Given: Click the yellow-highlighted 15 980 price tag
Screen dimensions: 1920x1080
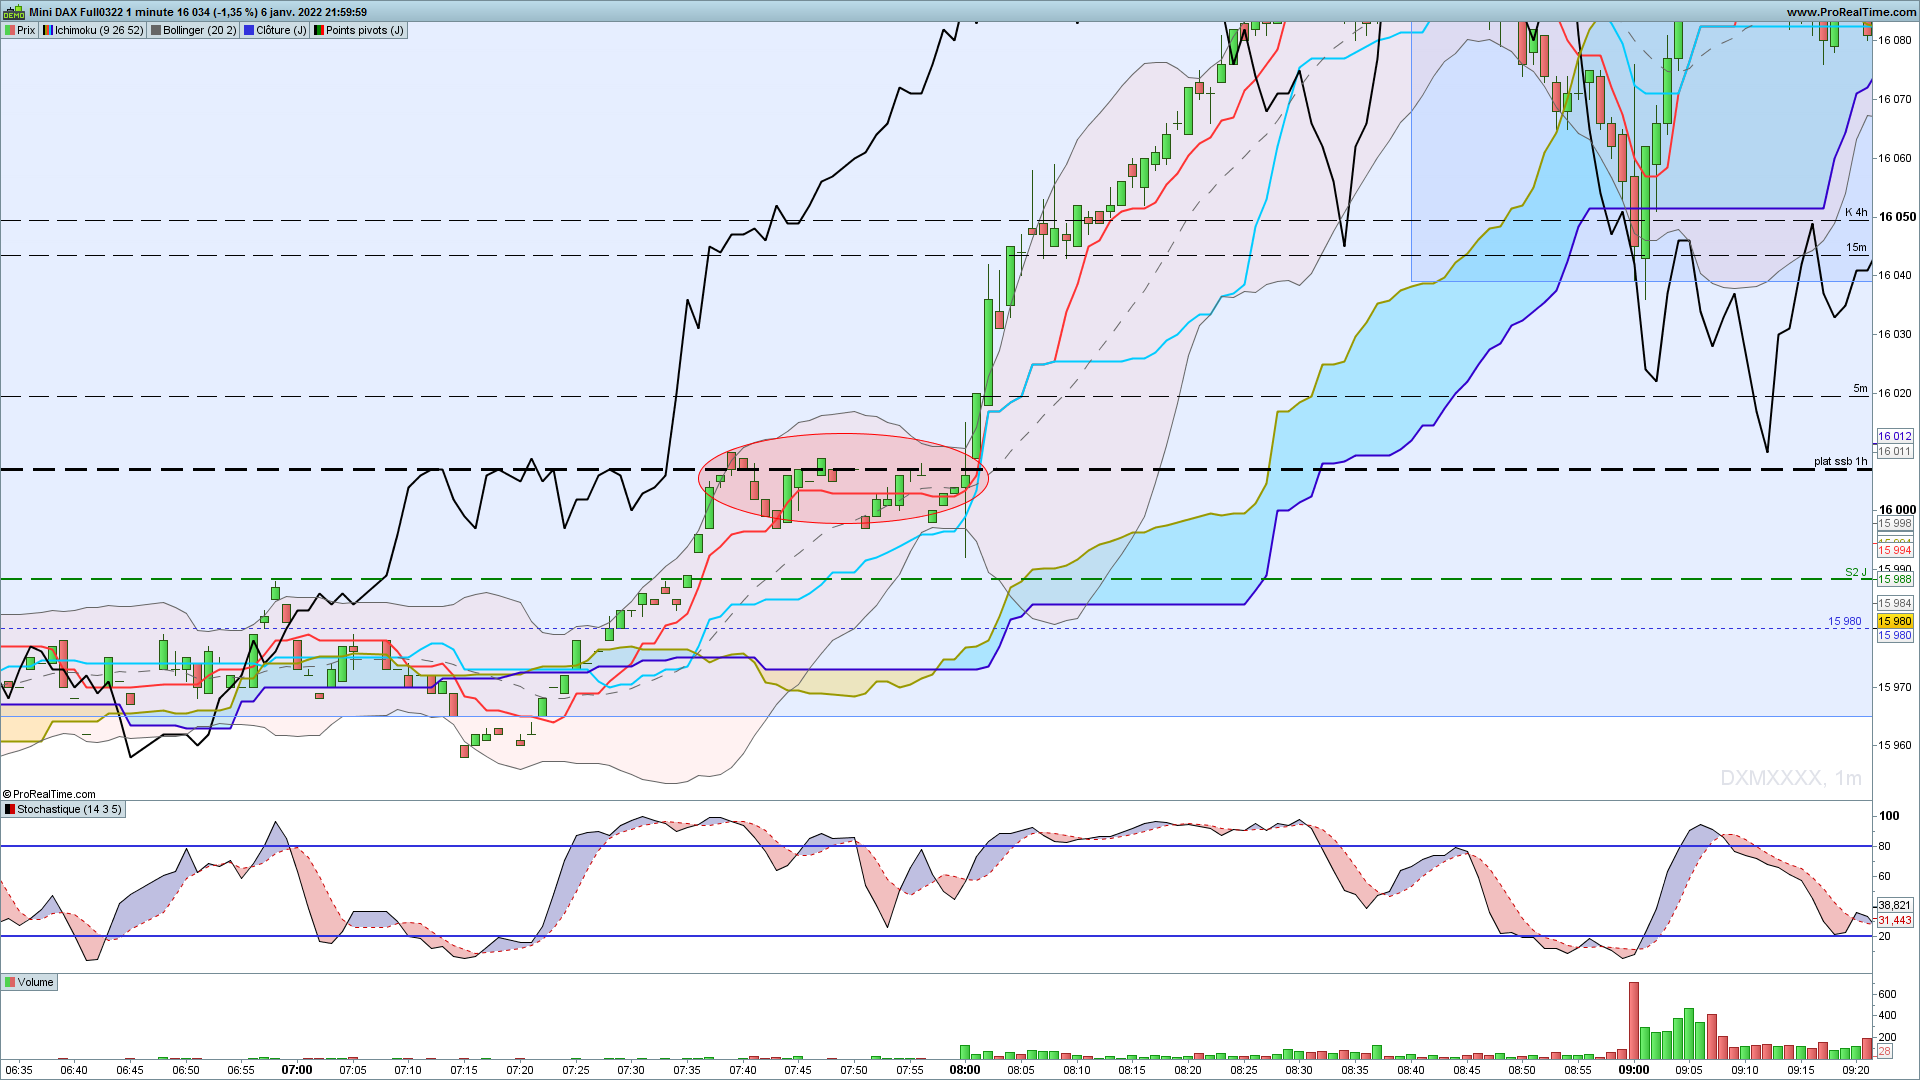Looking at the screenshot, I should [1895, 621].
